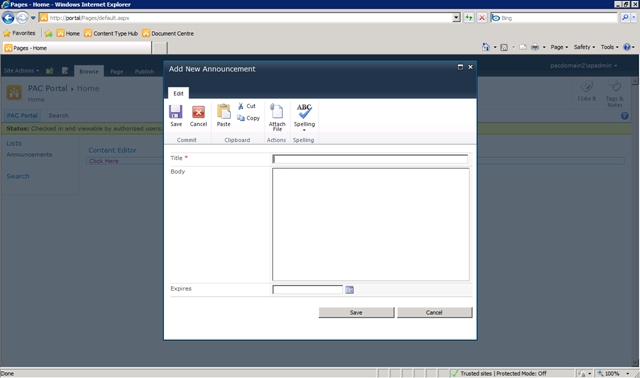Open the Safety menu
Viewport: 640px width, 378px height.
[584, 47]
